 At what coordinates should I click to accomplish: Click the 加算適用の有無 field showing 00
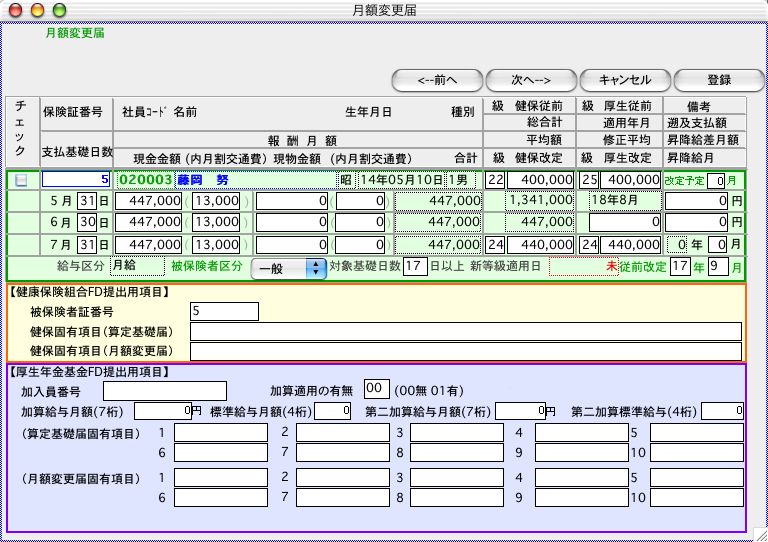[375, 389]
